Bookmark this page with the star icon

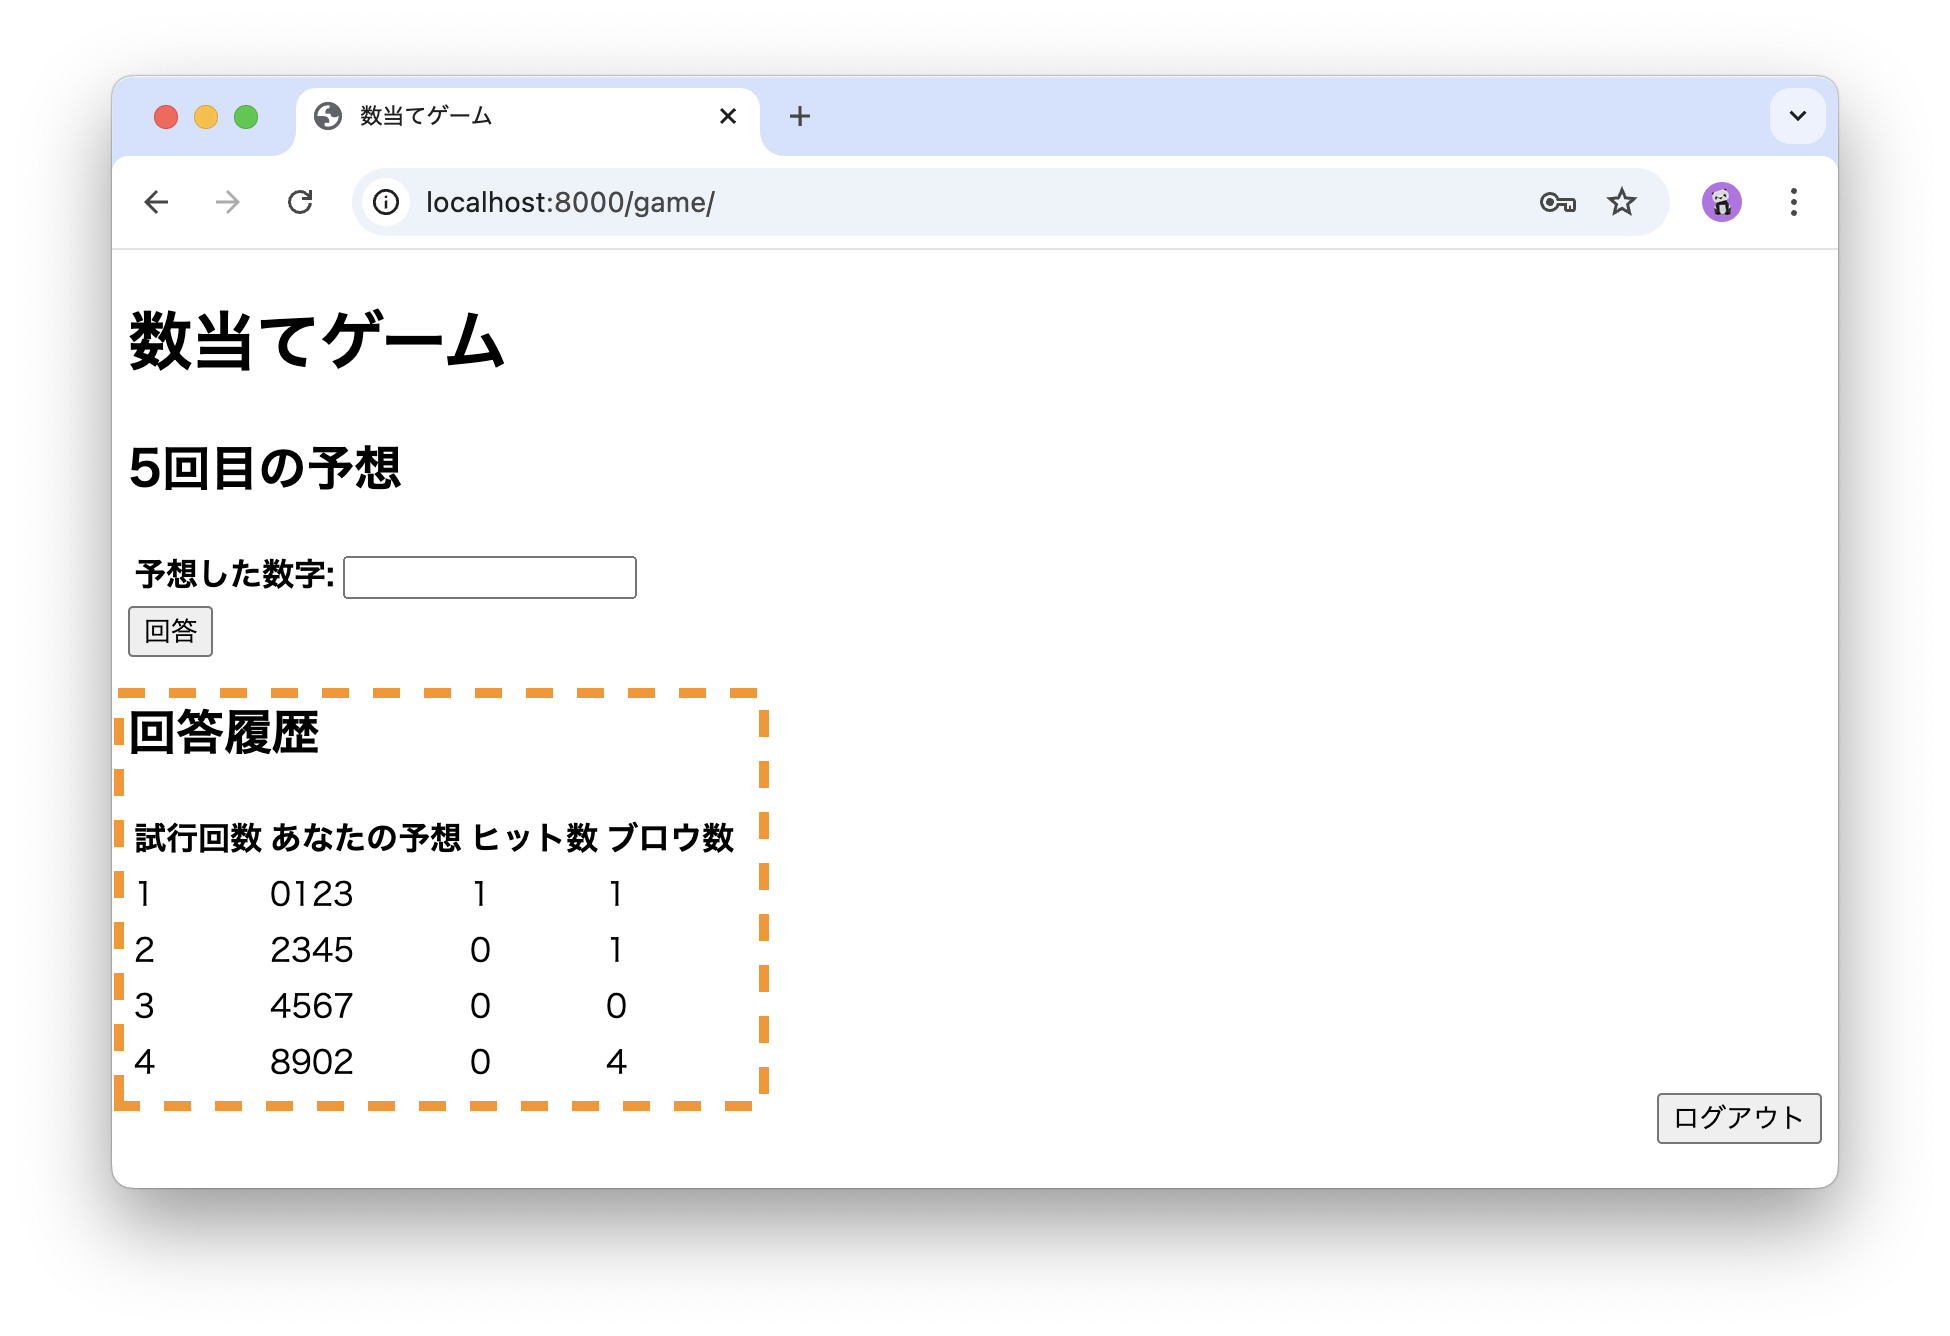[x=1621, y=203]
